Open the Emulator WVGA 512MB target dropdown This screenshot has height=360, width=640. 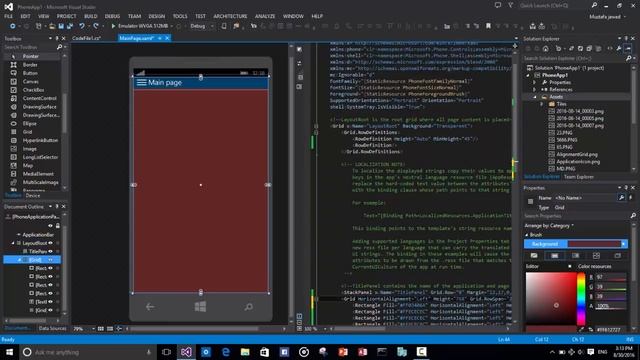coord(172,26)
